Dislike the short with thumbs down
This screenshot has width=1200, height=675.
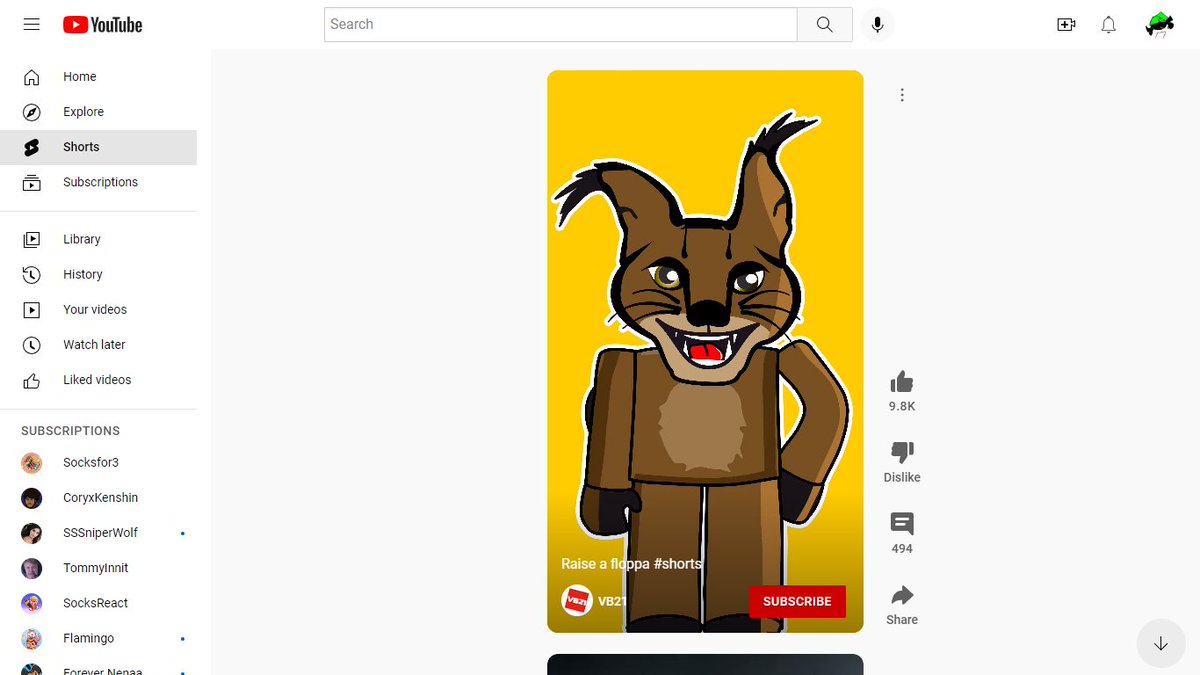(902, 453)
